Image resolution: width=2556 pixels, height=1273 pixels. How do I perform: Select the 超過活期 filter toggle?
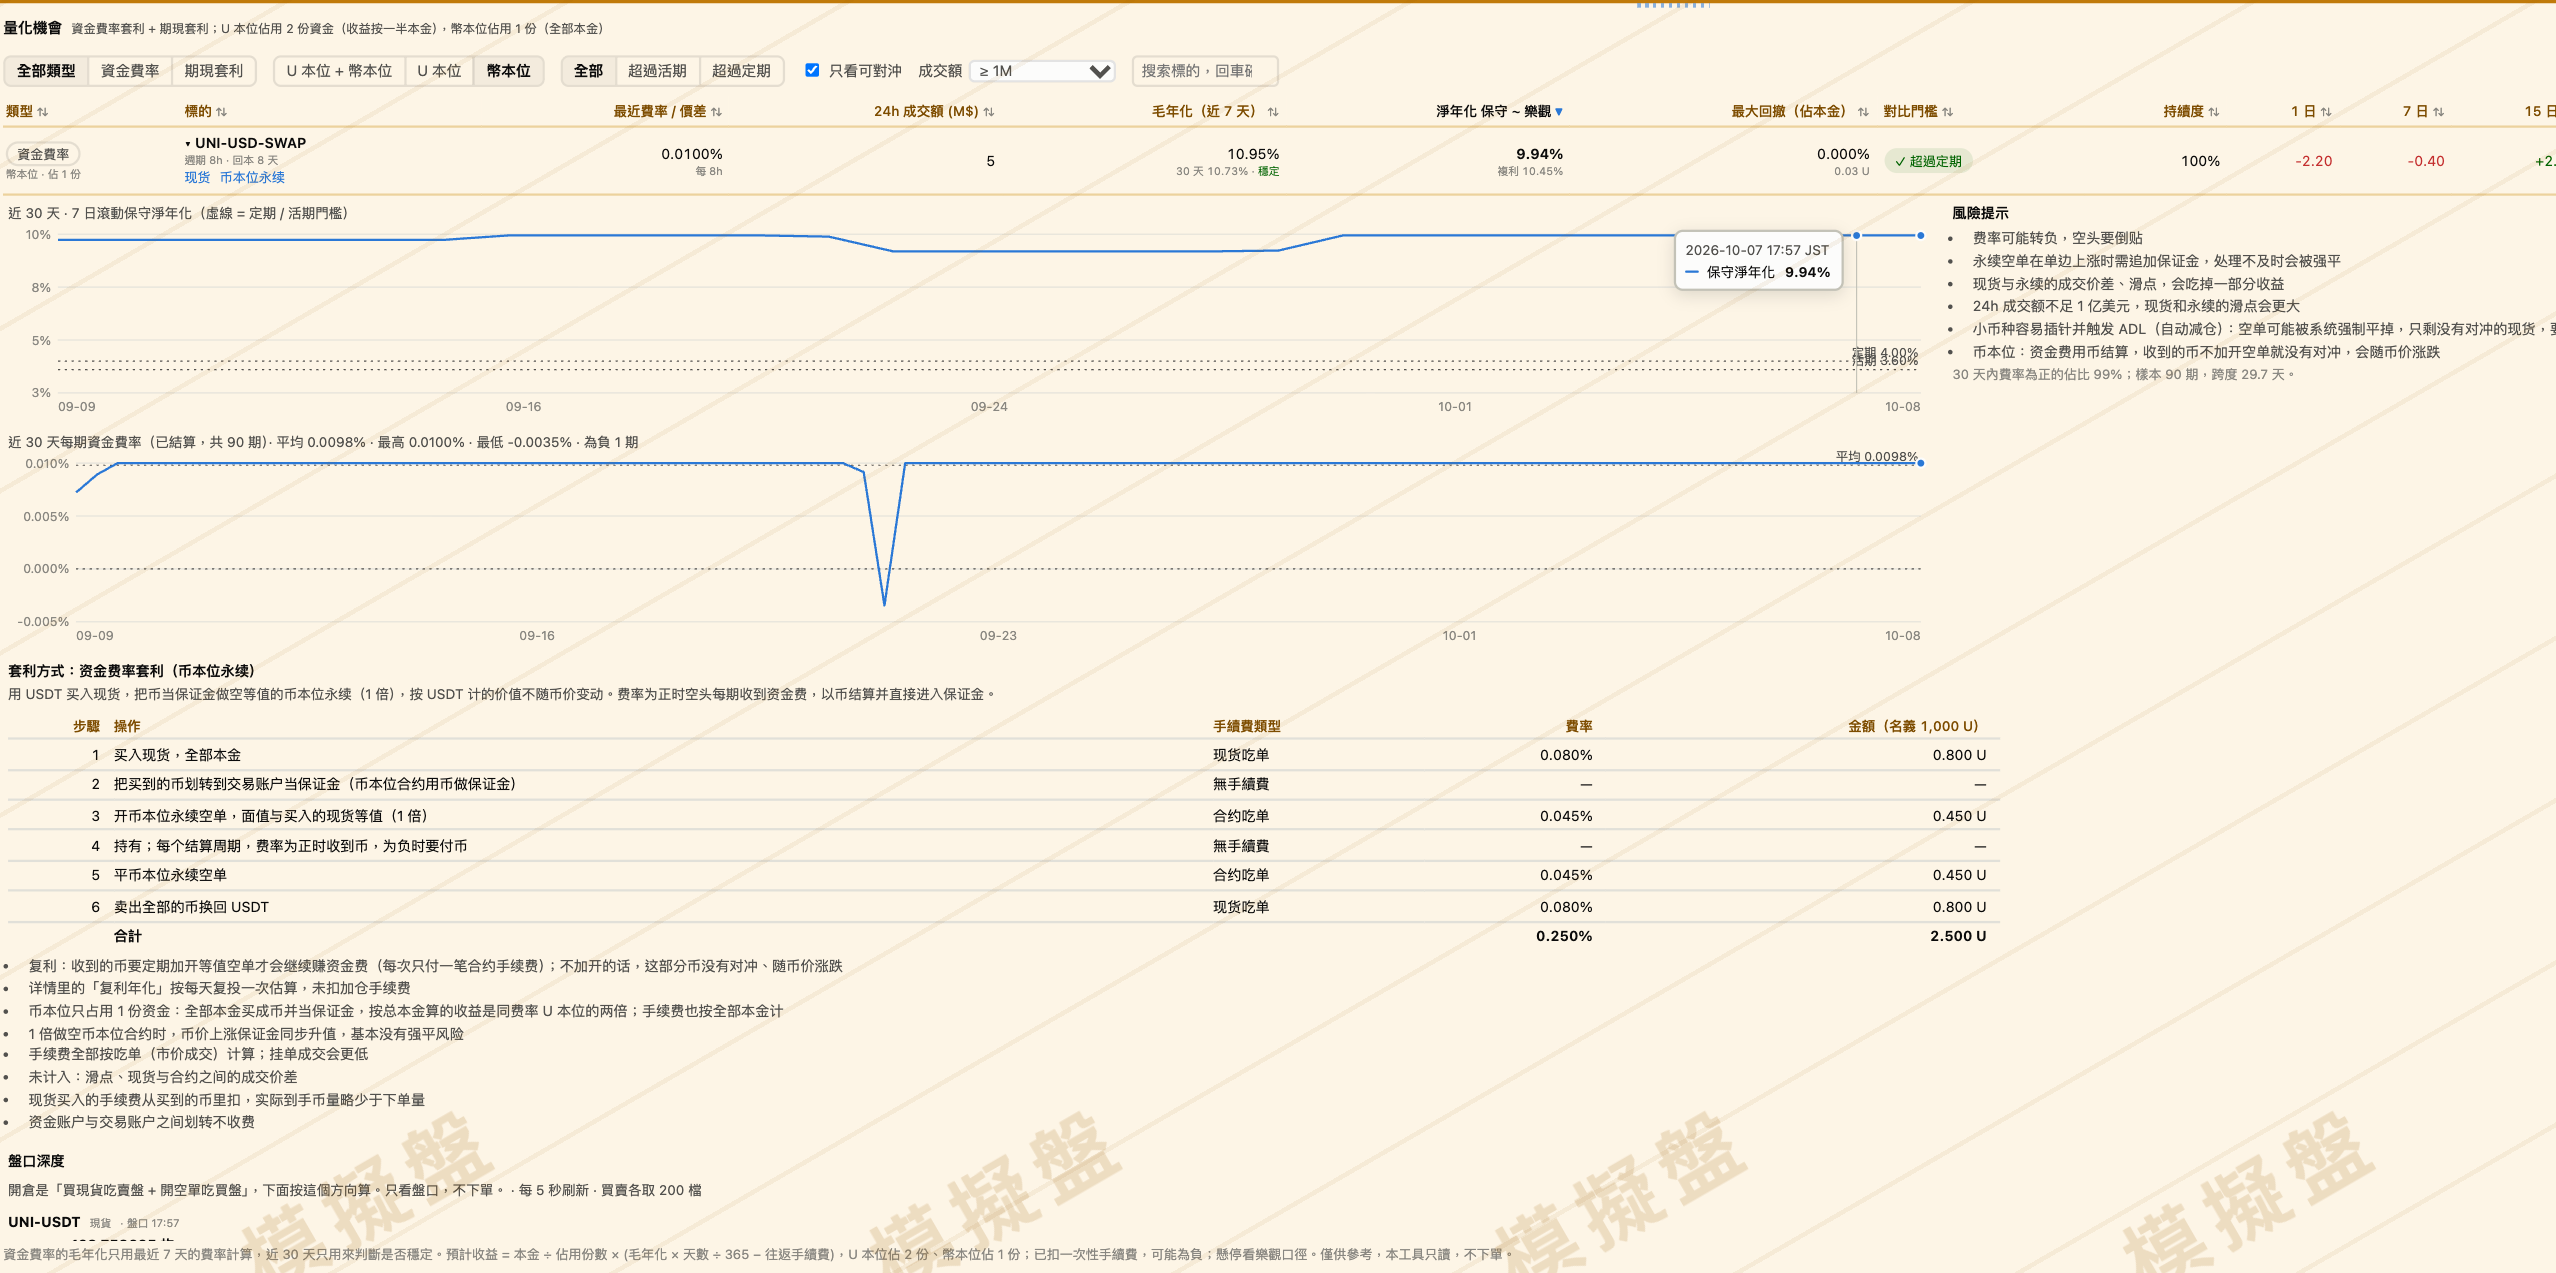coord(657,71)
